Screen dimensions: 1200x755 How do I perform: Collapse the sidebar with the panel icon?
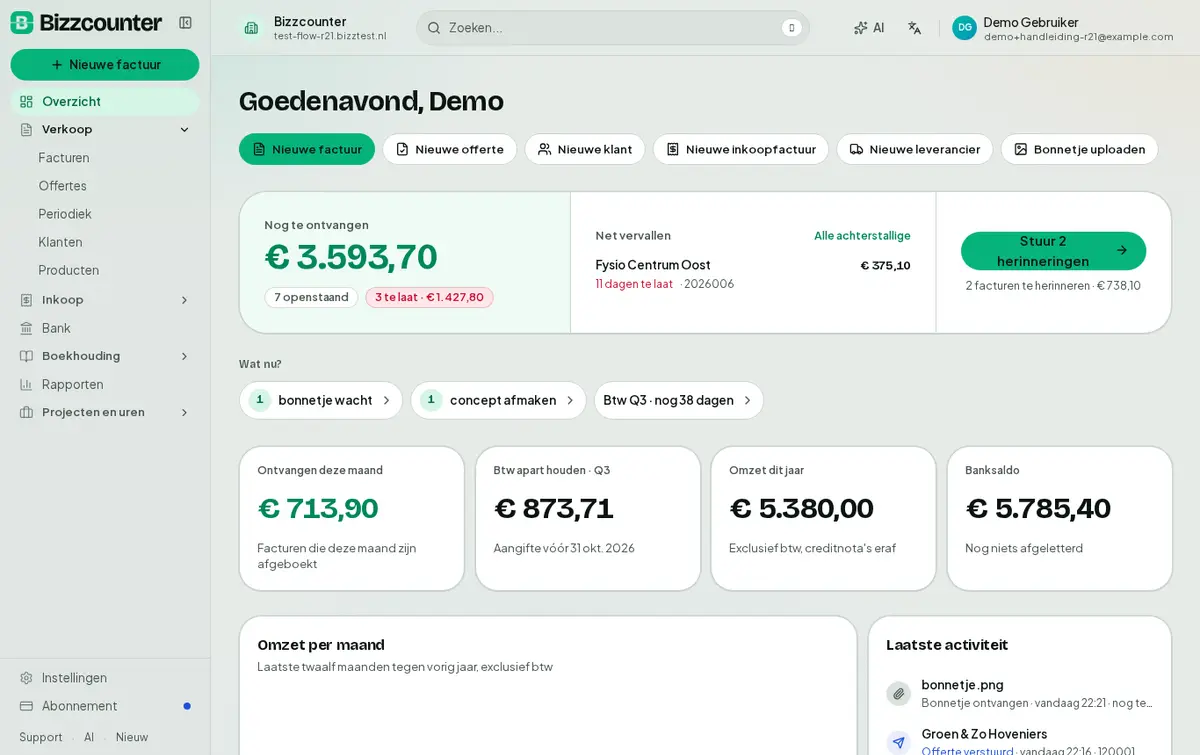185,22
